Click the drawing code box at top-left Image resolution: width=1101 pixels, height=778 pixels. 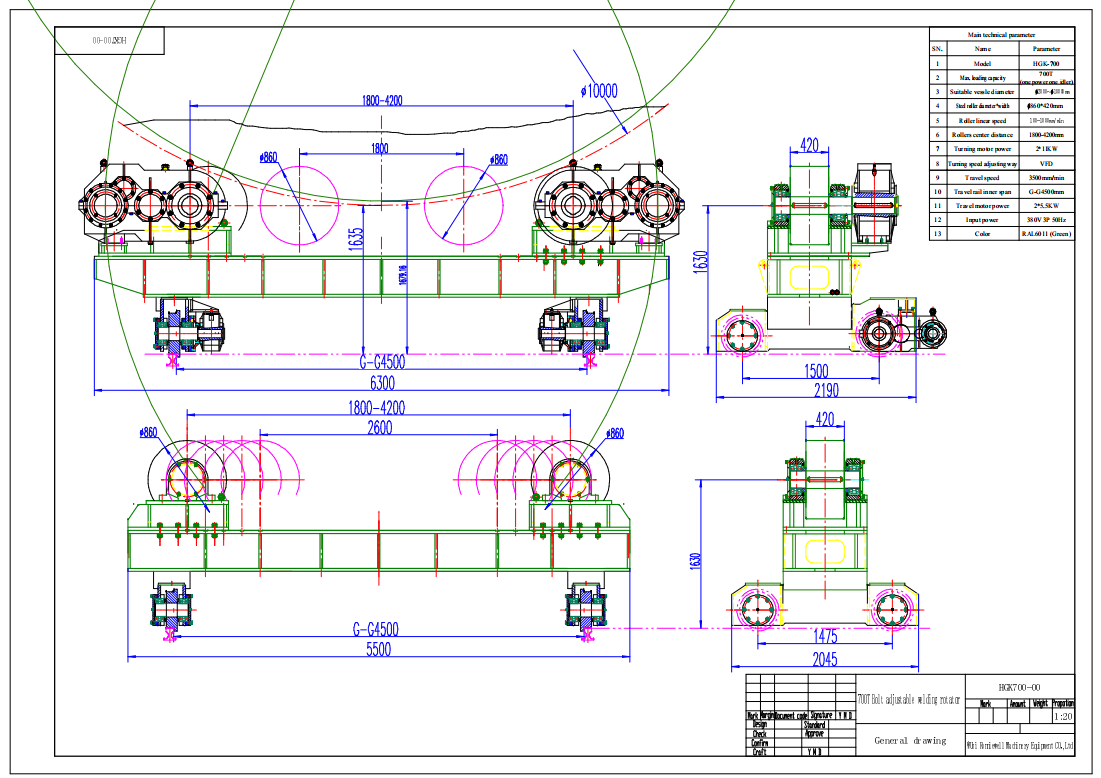(109, 41)
